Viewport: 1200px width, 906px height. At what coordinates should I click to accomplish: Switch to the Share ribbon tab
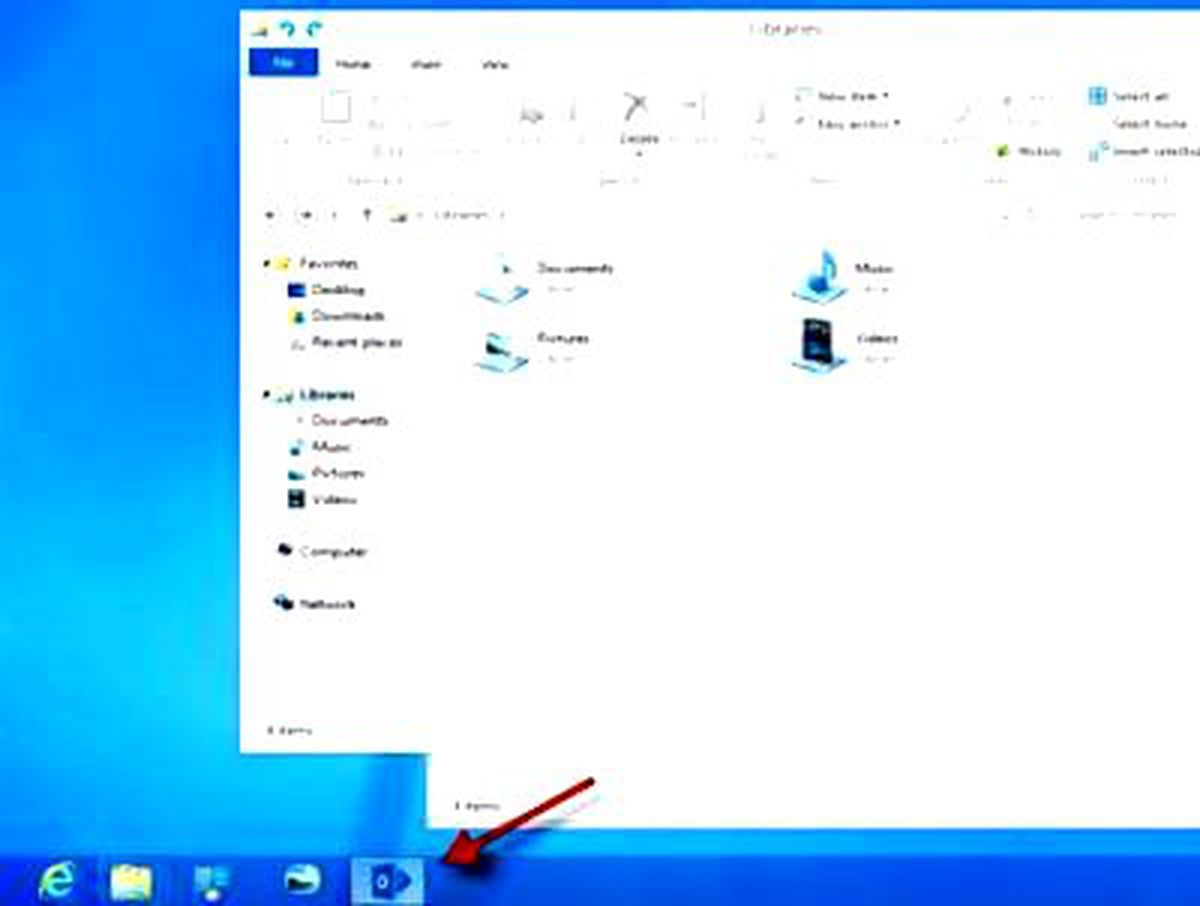click(x=425, y=64)
